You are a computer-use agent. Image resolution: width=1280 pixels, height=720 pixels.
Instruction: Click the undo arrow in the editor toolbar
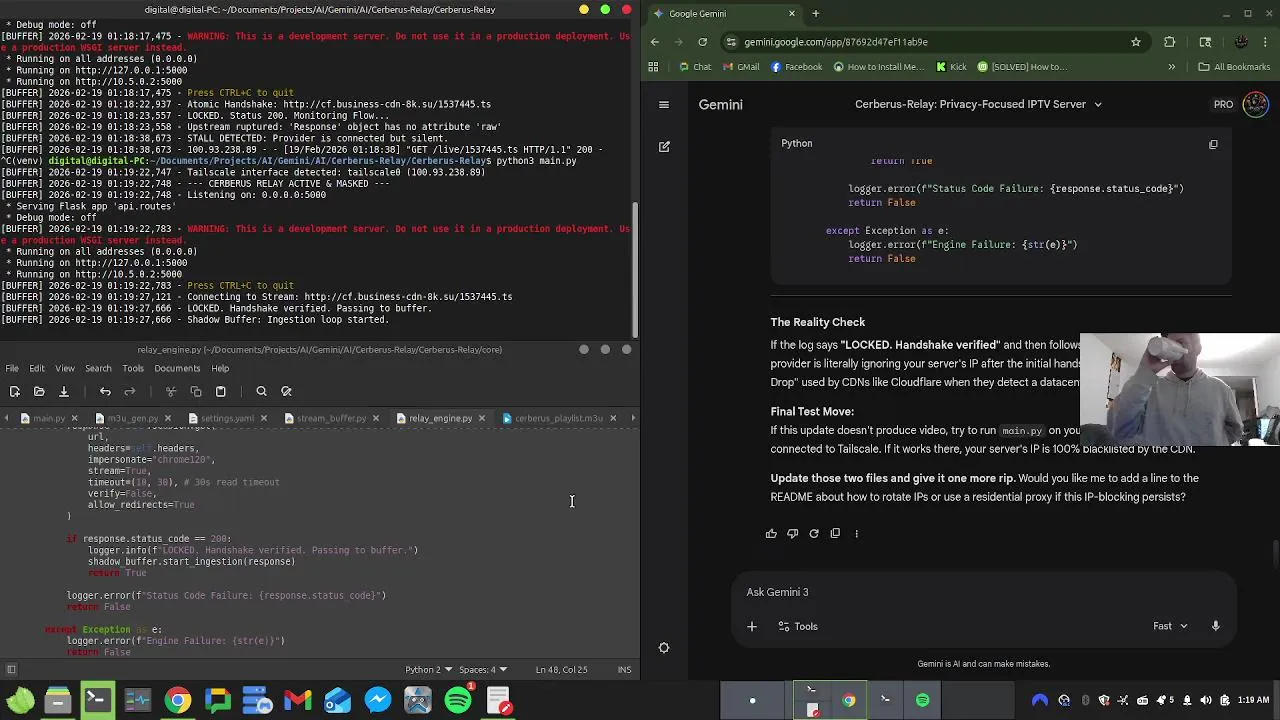[x=105, y=391]
